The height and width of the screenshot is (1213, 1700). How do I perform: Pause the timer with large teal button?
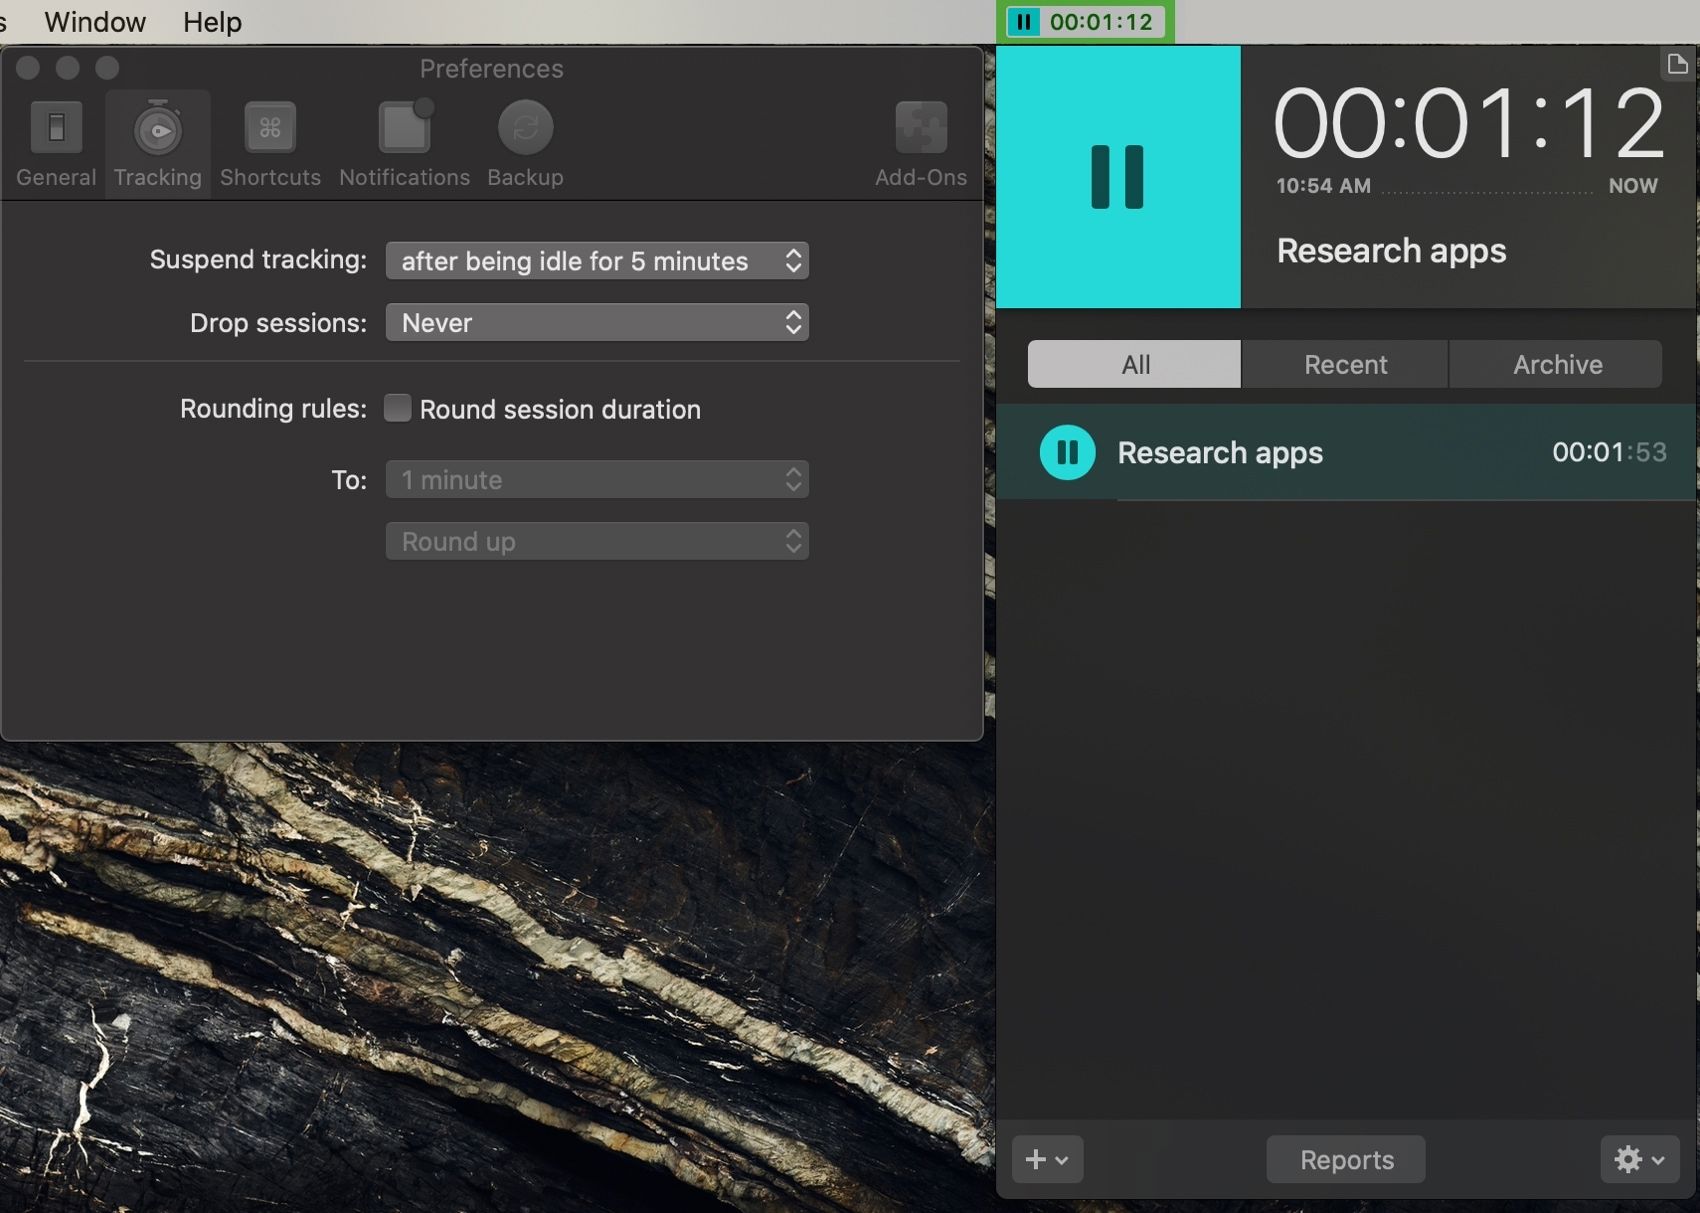pyautogui.click(x=1117, y=177)
